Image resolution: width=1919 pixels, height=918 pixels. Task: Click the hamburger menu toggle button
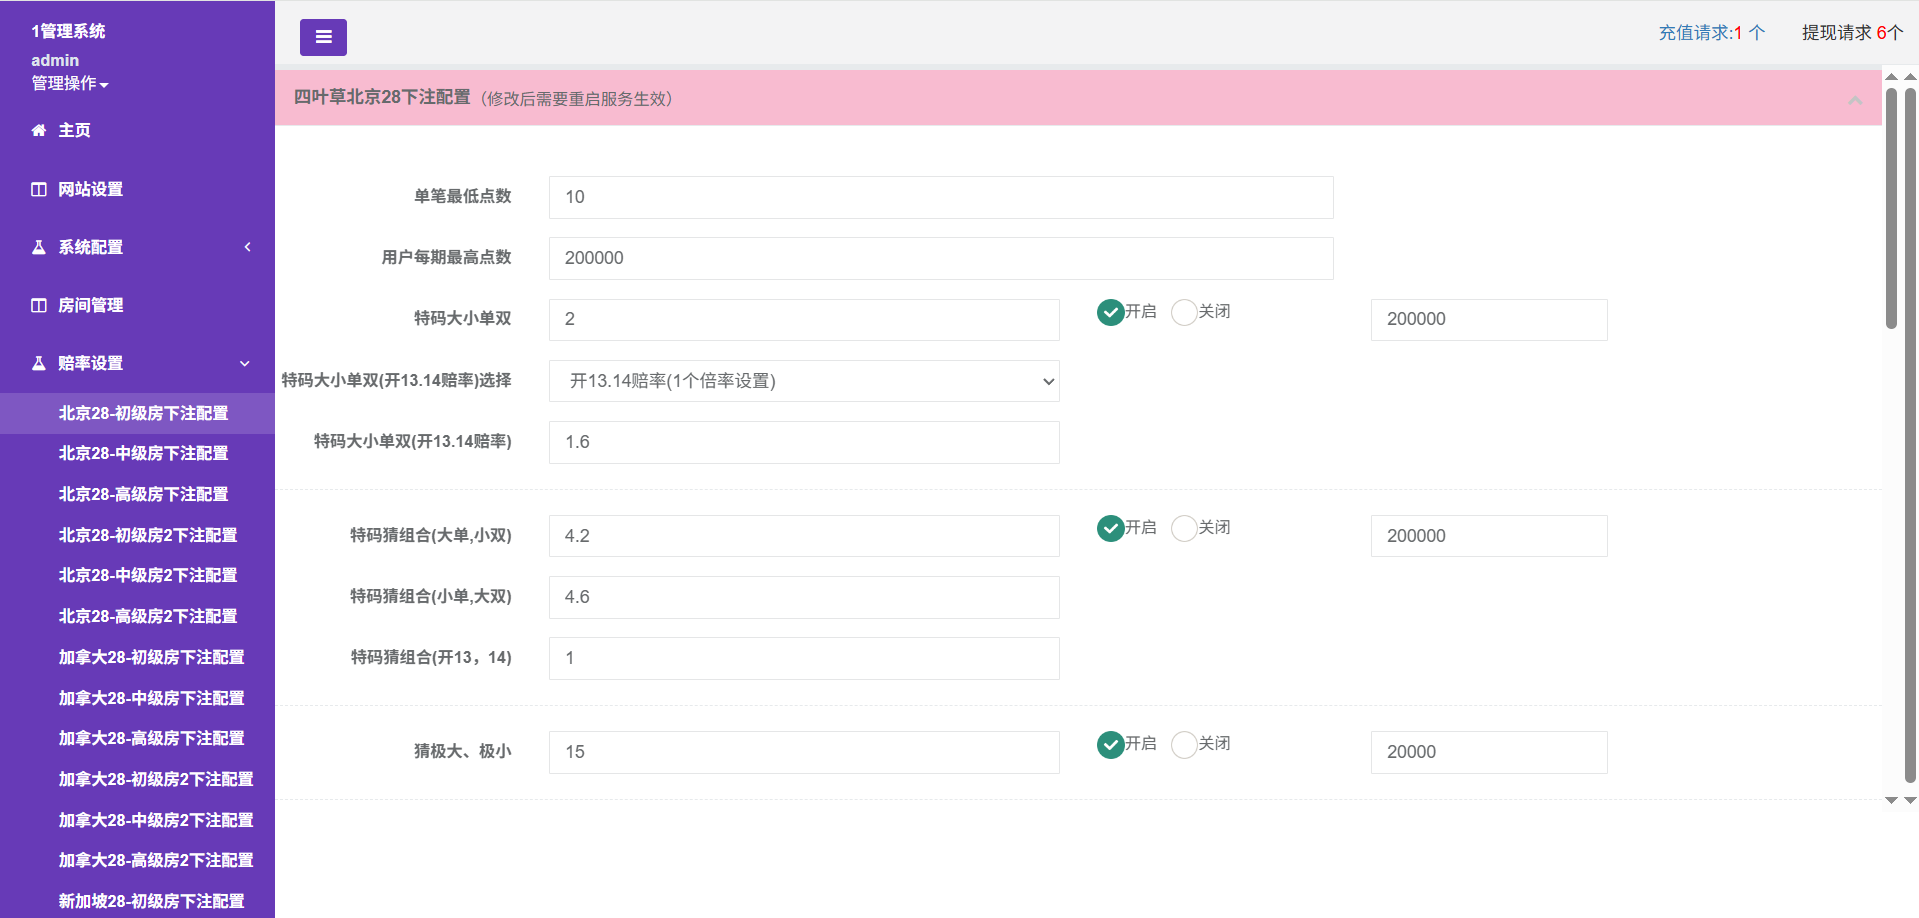[323, 37]
